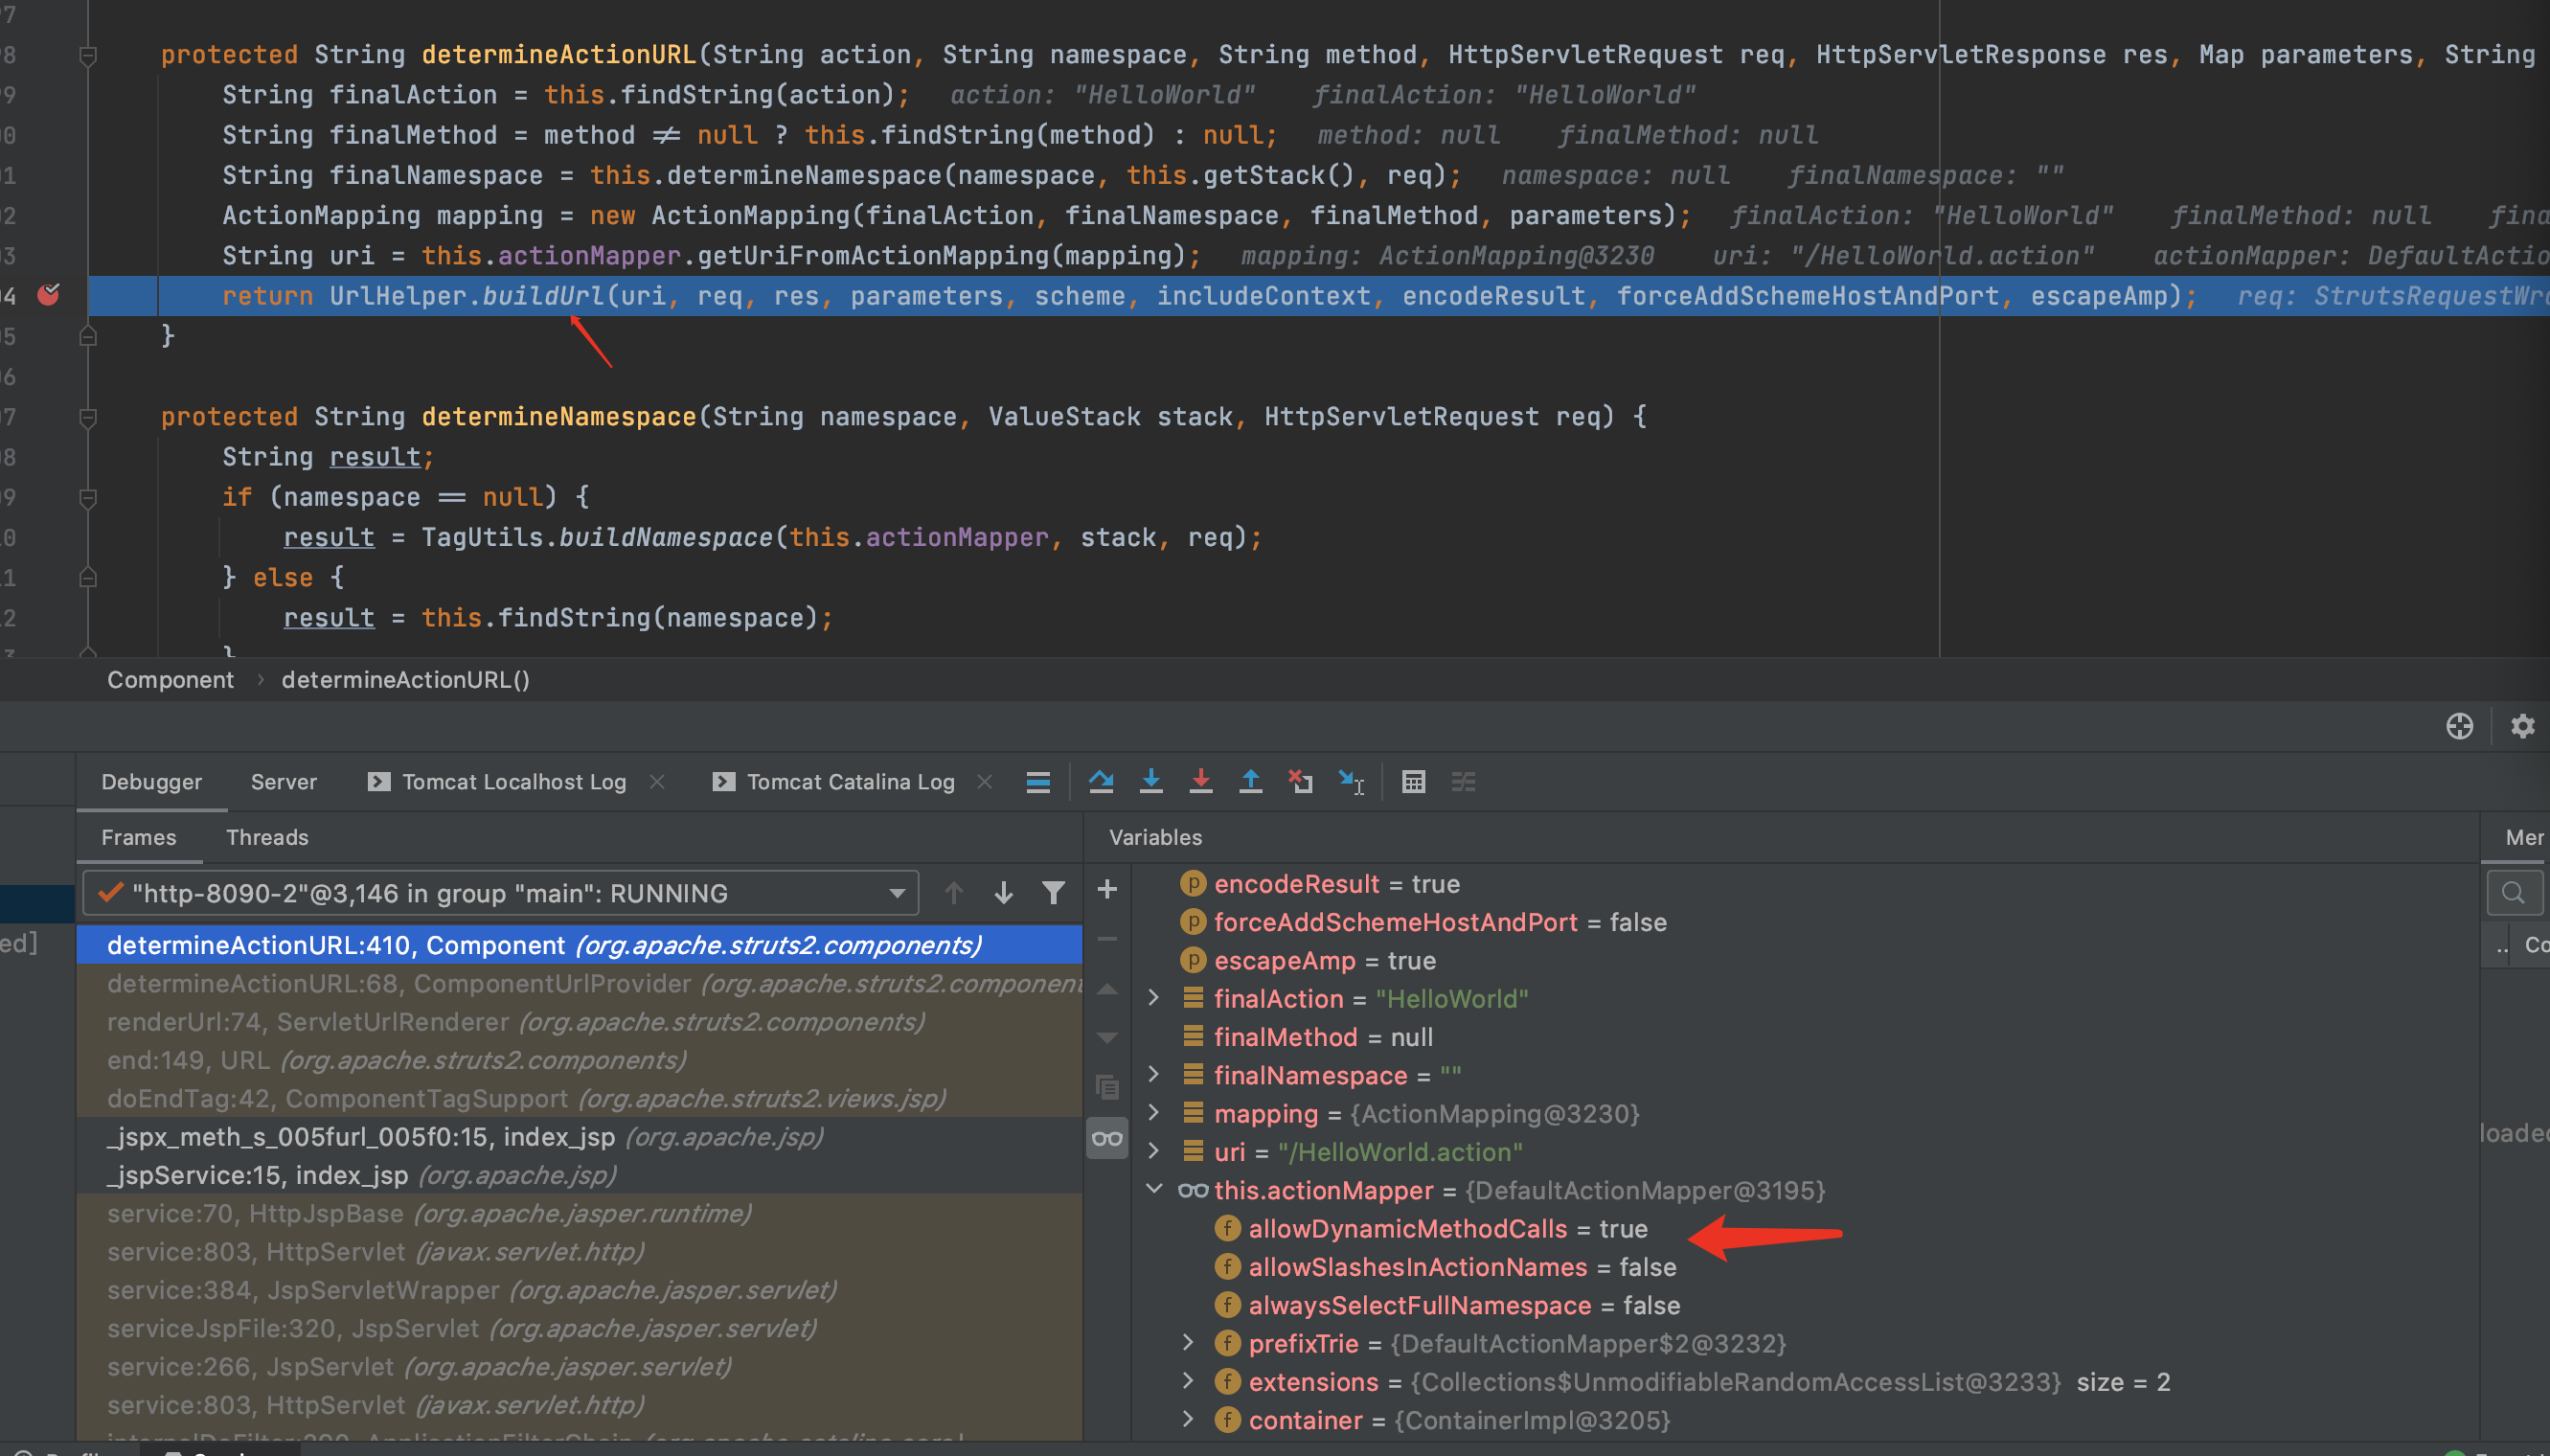The image size is (2550, 1456).
Task: Expand the prefixTrie field node
Action: [x=1187, y=1342]
